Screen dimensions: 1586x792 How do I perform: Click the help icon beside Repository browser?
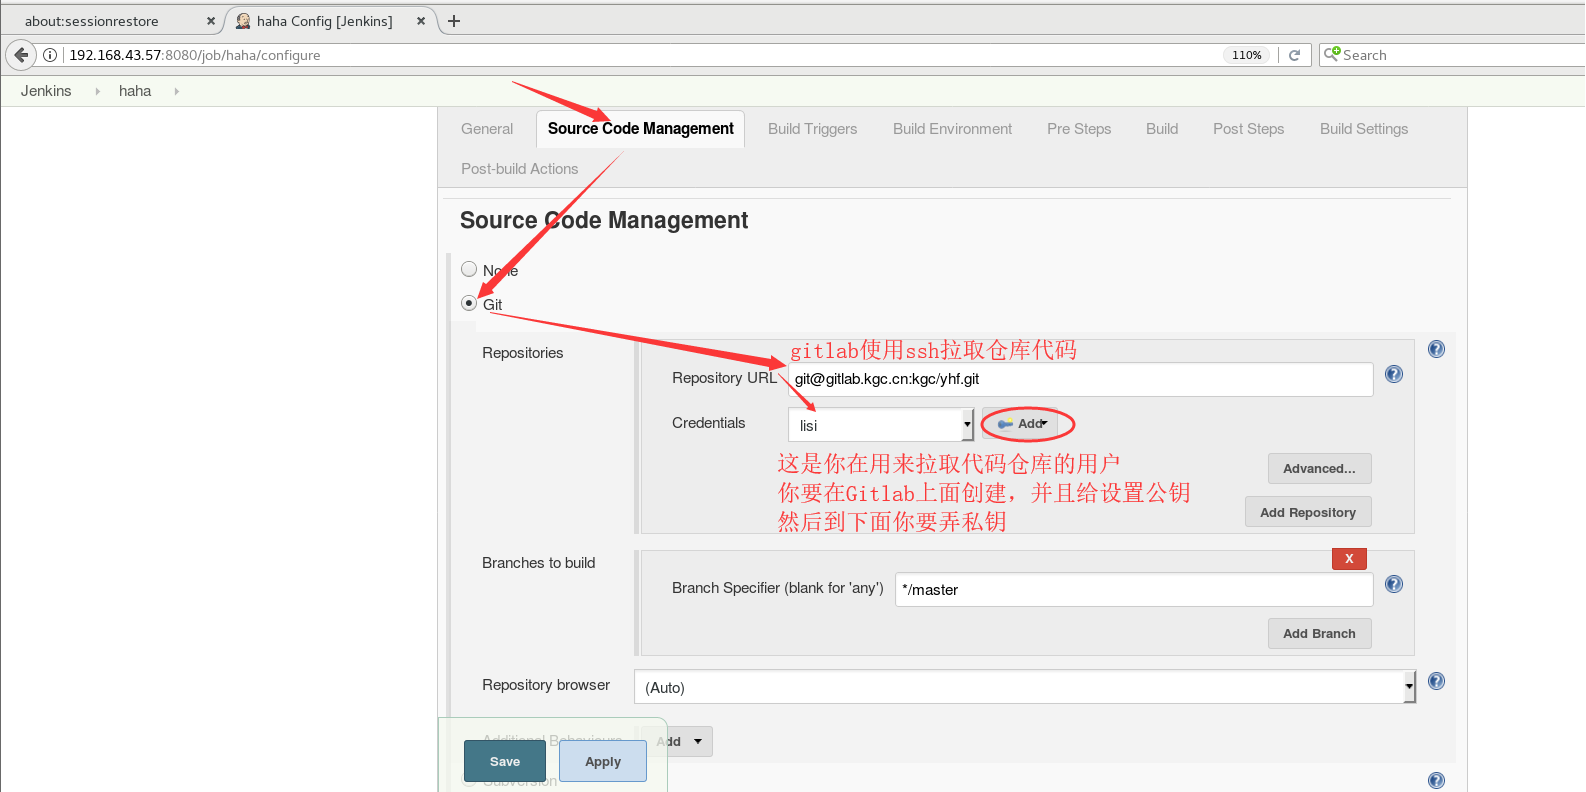coord(1436,681)
